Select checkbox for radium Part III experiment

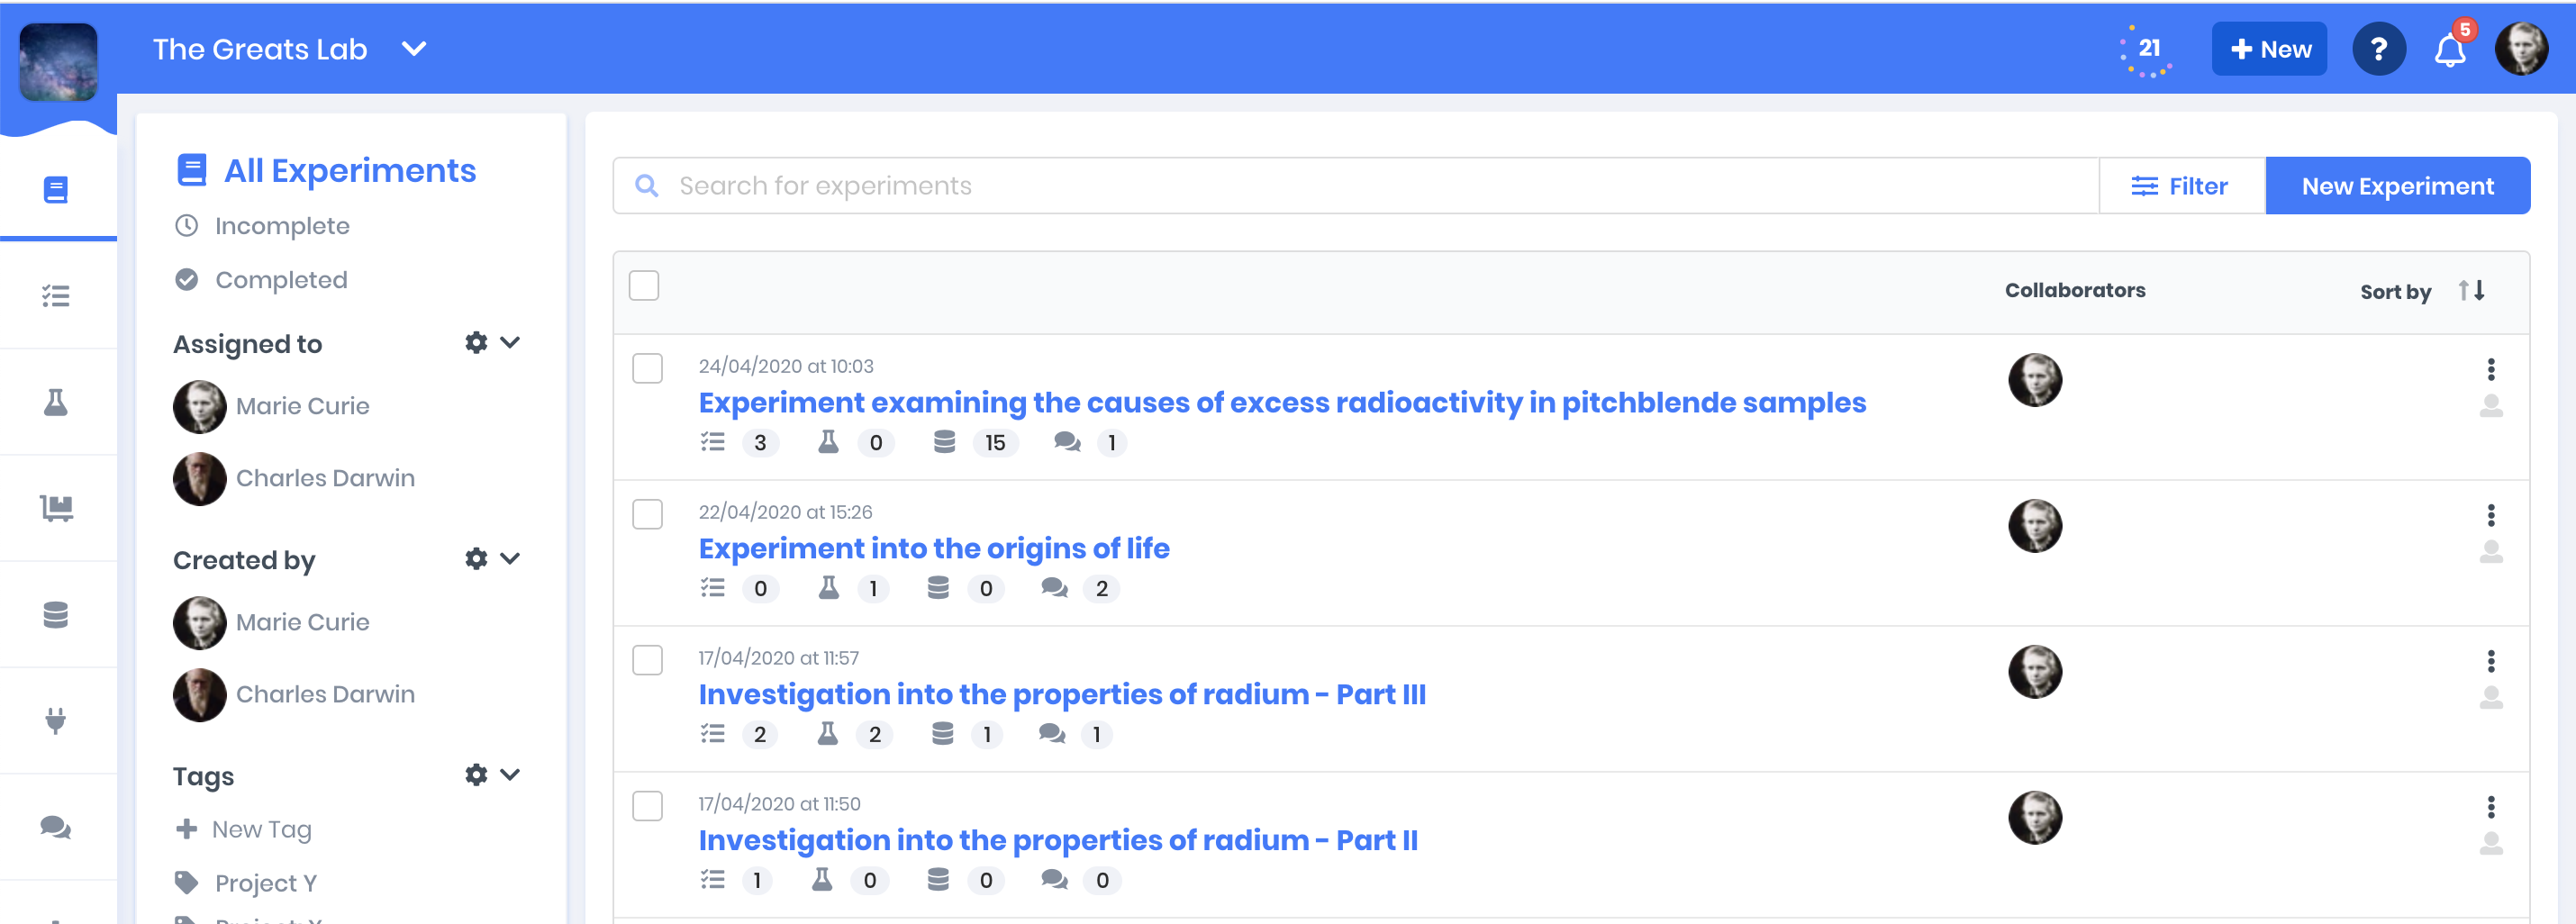click(x=648, y=661)
